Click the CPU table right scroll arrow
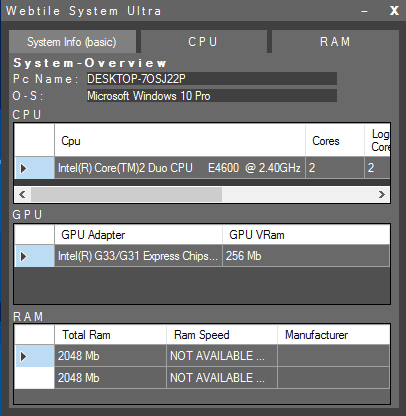The width and height of the screenshot is (406, 416). pos(382,194)
